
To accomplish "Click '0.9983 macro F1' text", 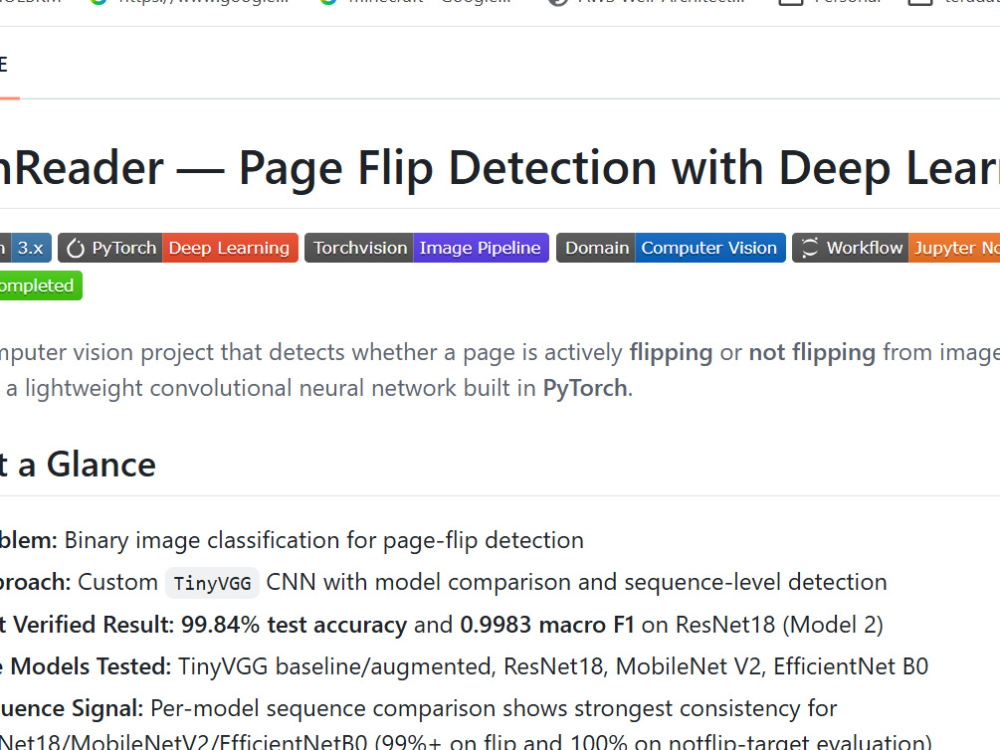I will pos(547,625).
